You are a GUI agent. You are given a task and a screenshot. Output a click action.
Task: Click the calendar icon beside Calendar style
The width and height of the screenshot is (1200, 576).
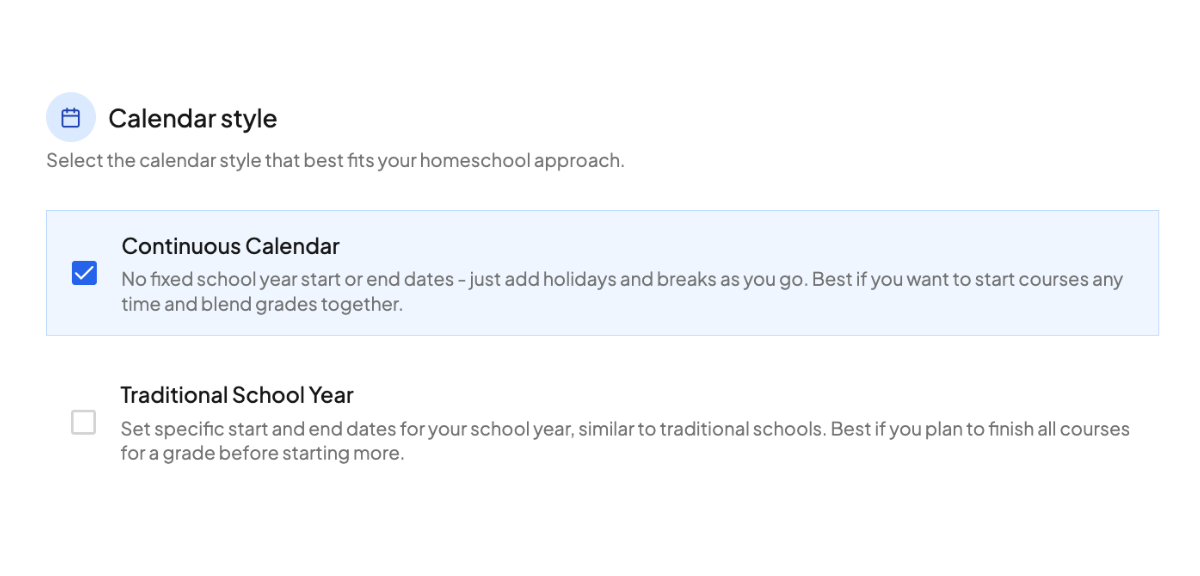coord(71,118)
